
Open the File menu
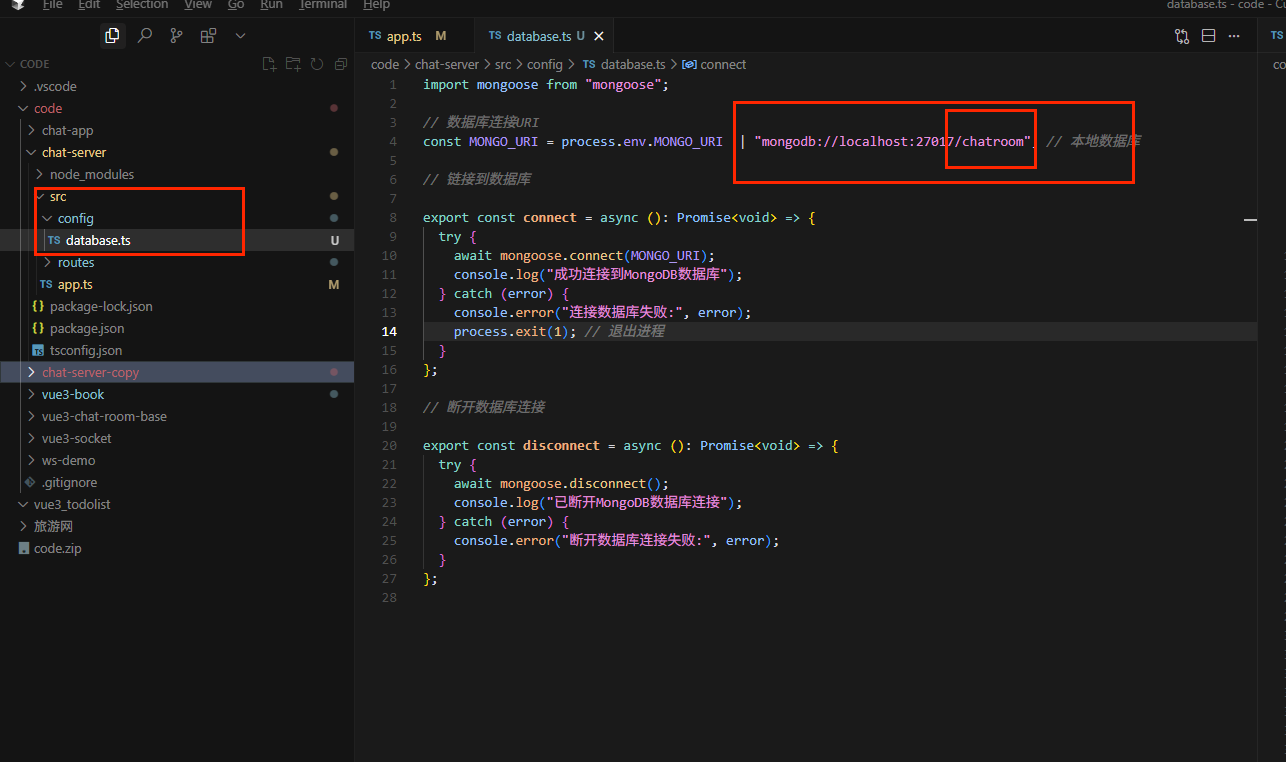[x=53, y=4]
